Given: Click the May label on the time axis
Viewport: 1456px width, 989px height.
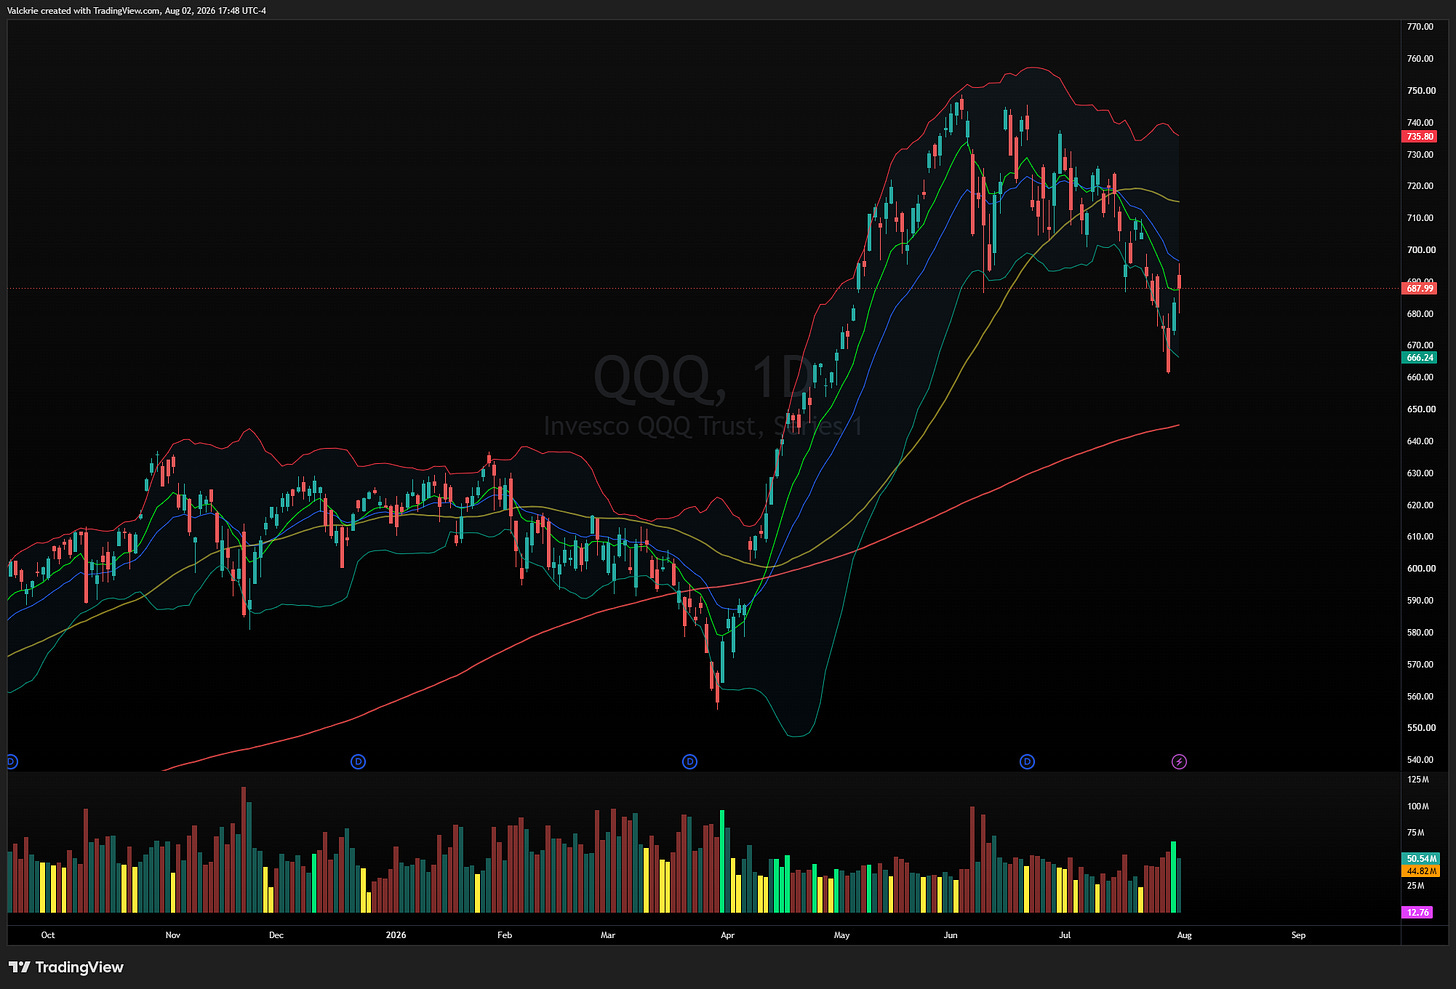Looking at the screenshot, I should [842, 935].
